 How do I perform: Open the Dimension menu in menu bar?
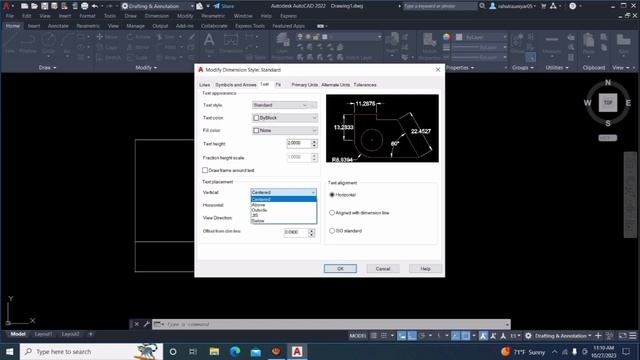157,16
